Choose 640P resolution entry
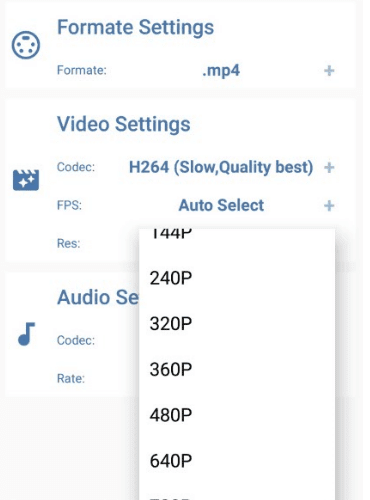Viewport: 370px width, 500px height. (237, 461)
